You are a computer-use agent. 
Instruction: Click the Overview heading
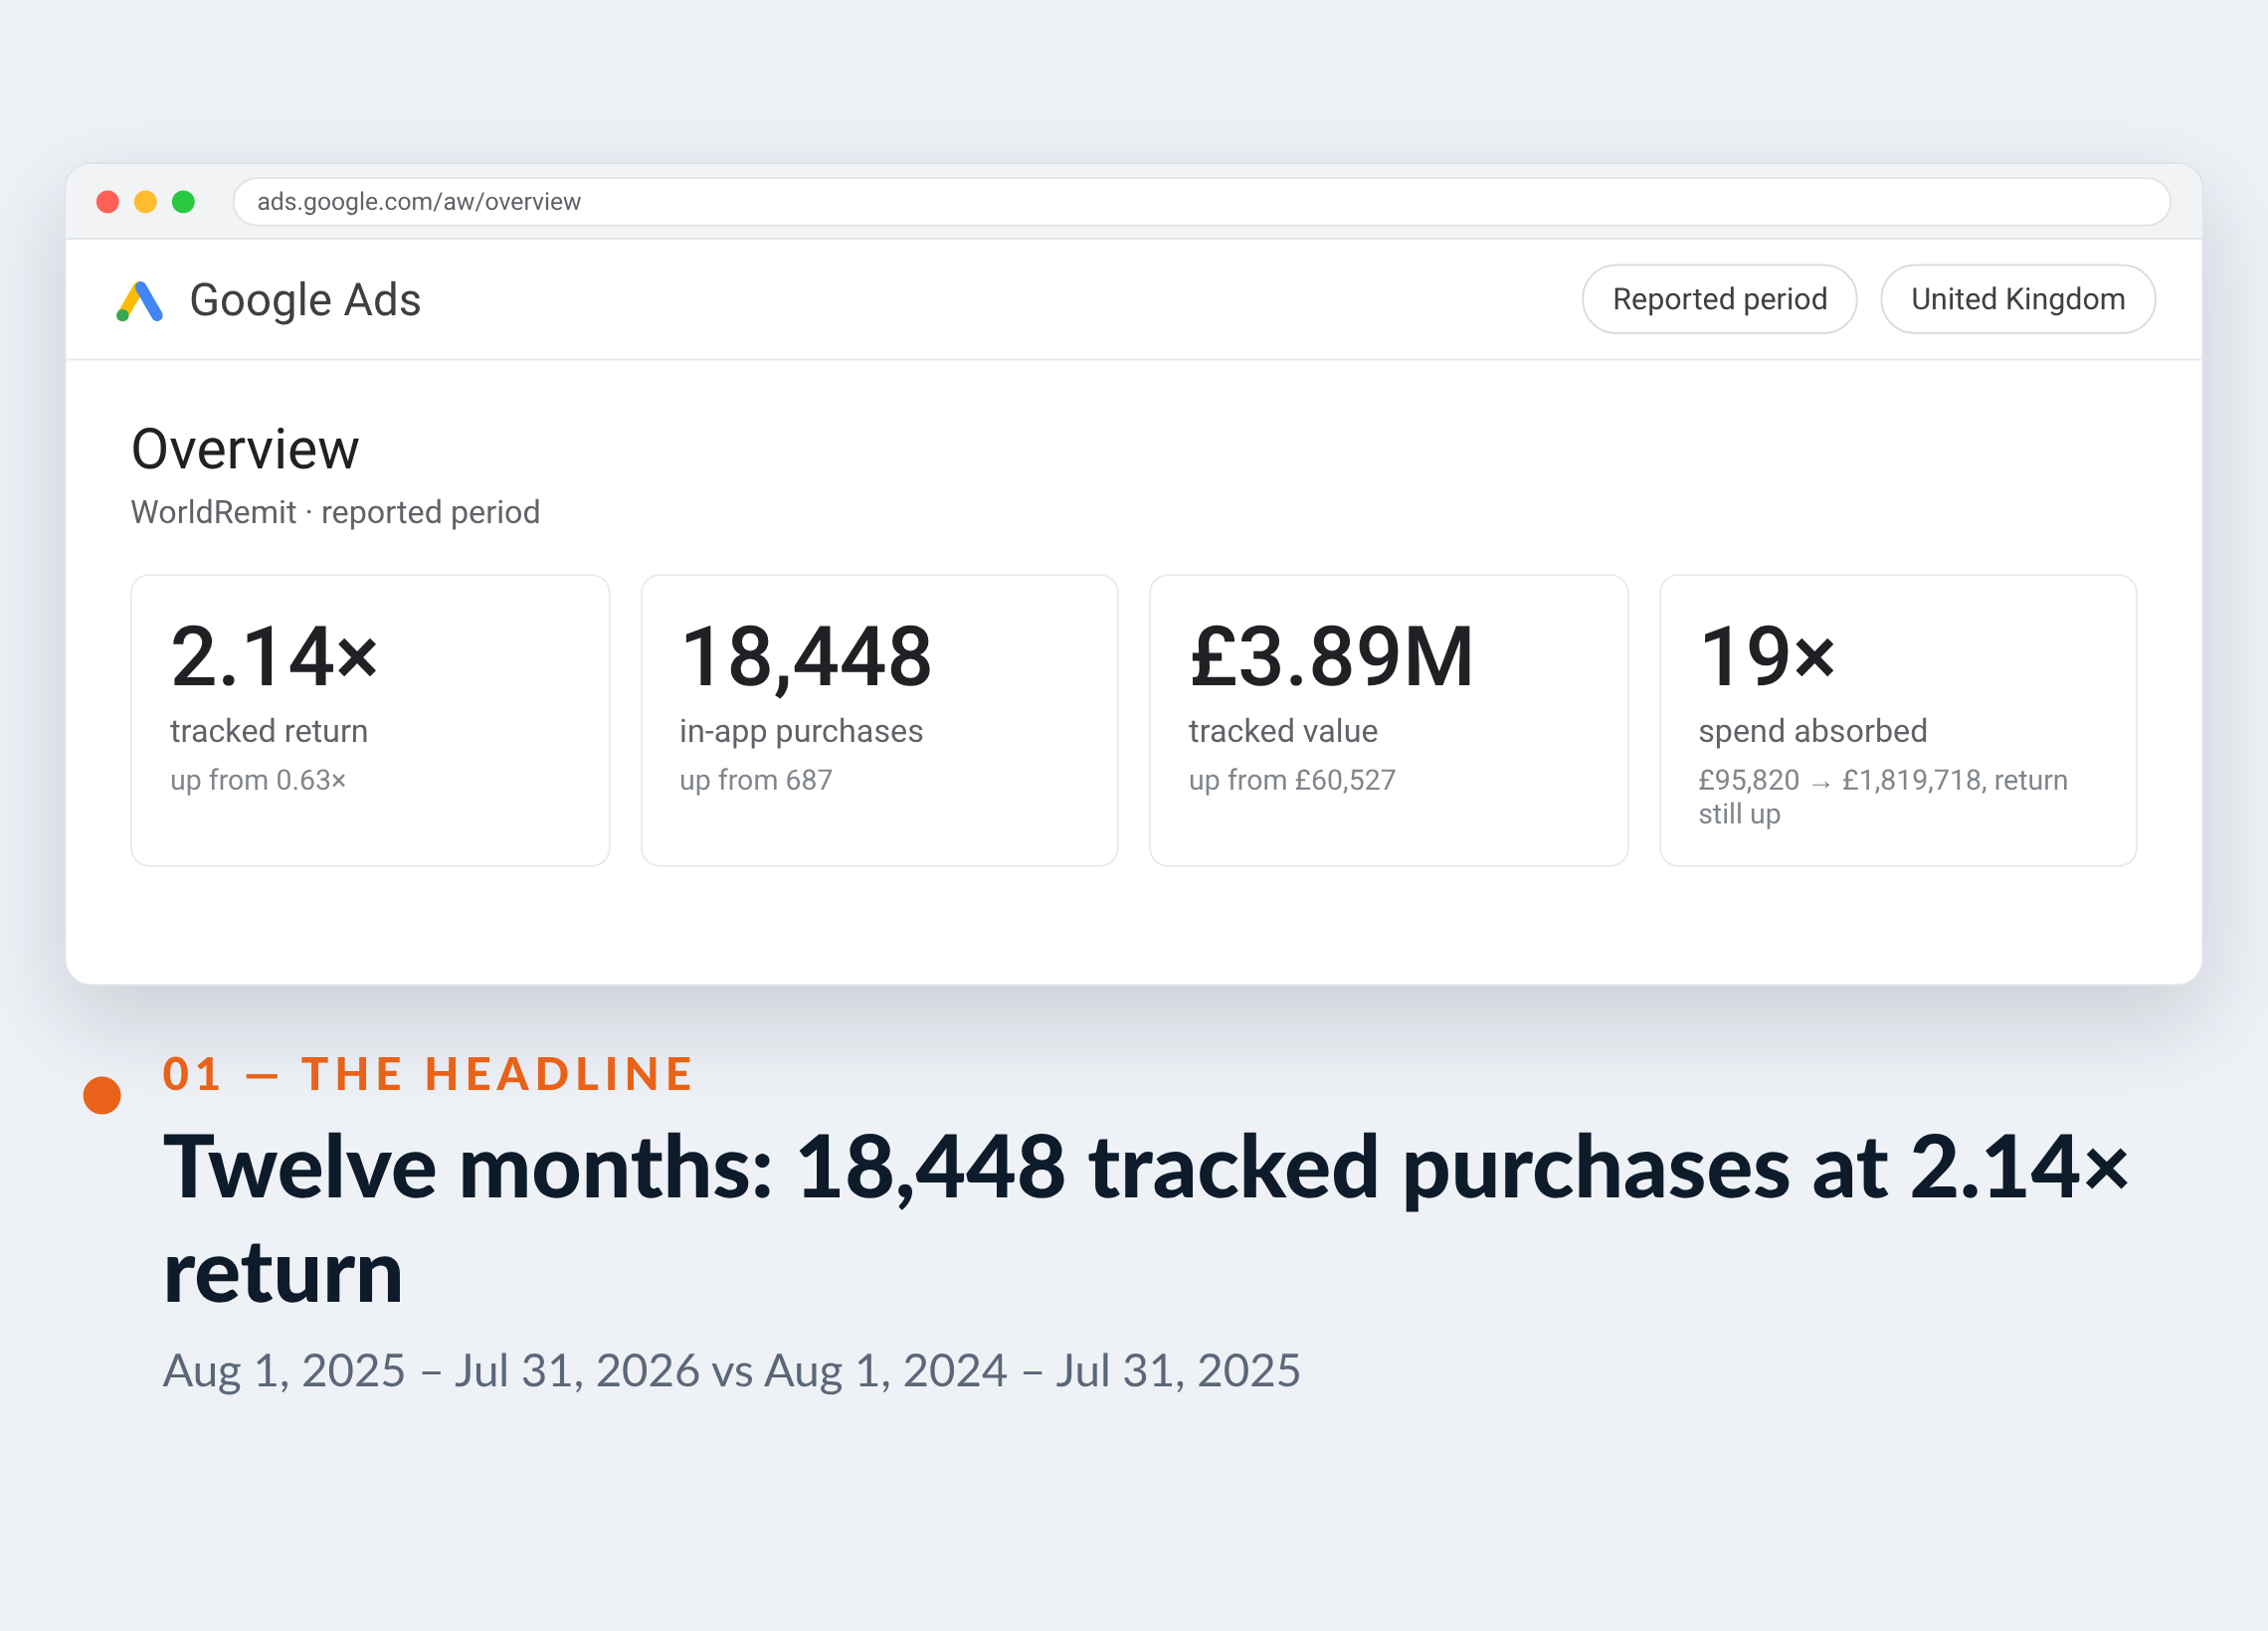pos(245,449)
